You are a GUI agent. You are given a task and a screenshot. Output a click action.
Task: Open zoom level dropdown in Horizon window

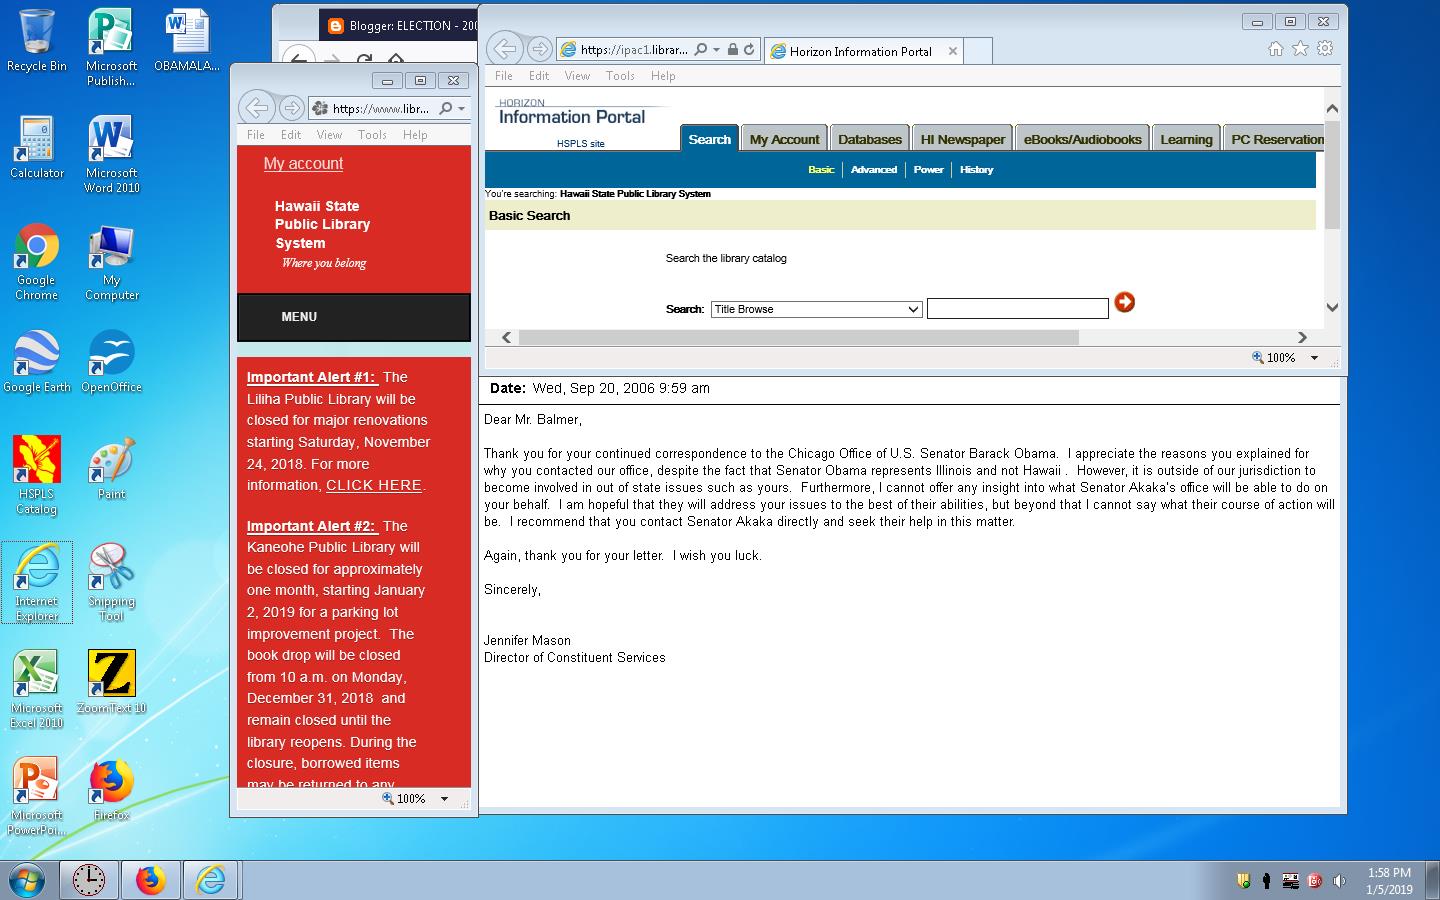[x=1314, y=357]
